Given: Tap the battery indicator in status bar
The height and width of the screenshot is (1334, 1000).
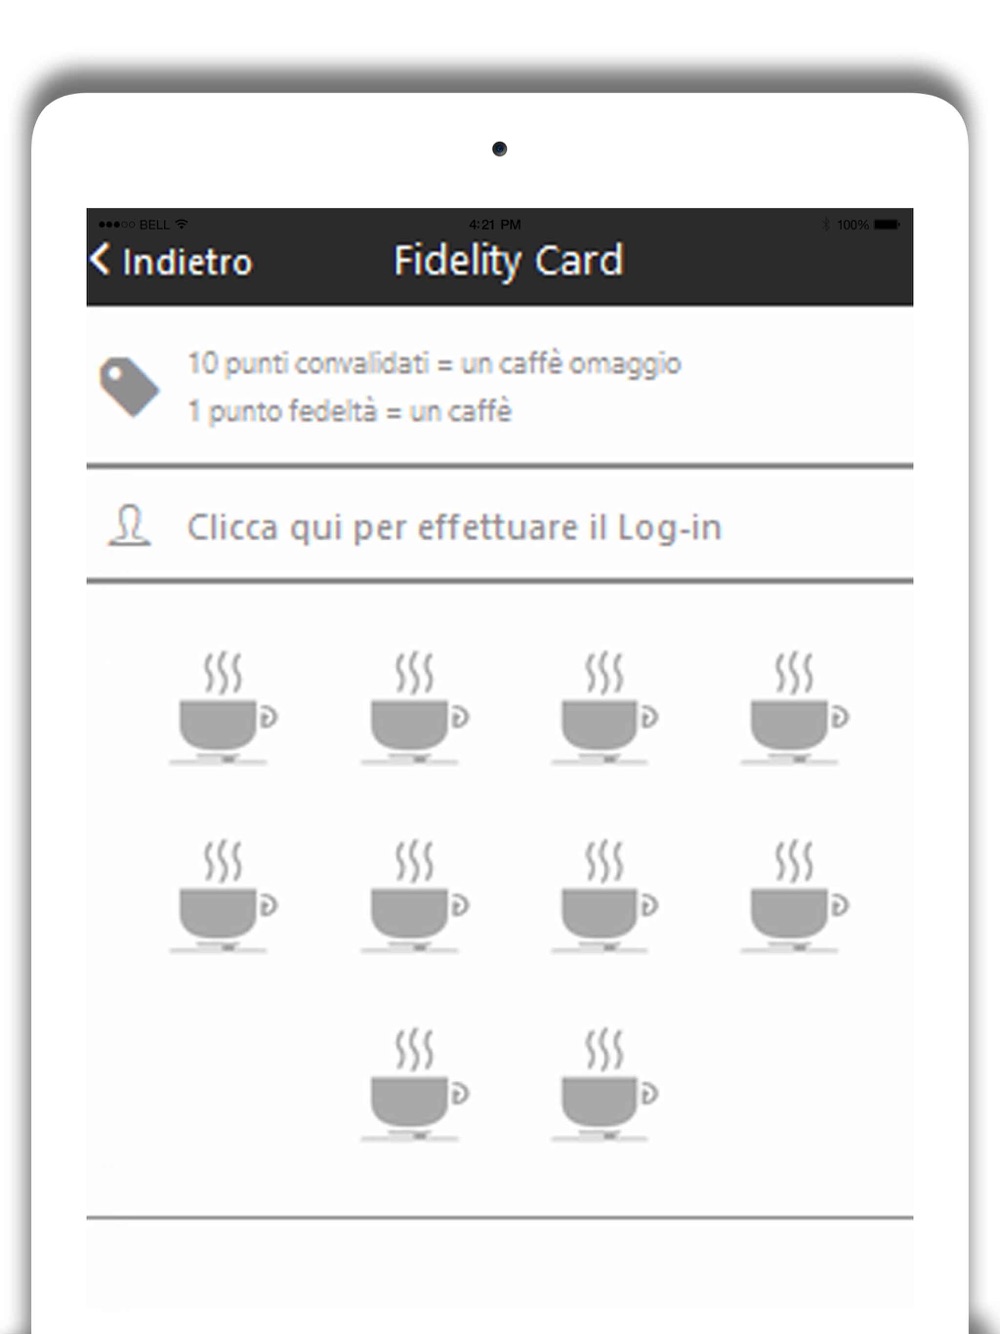Looking at the screenshot, I should pyautogui.click(x=886, y=224).
